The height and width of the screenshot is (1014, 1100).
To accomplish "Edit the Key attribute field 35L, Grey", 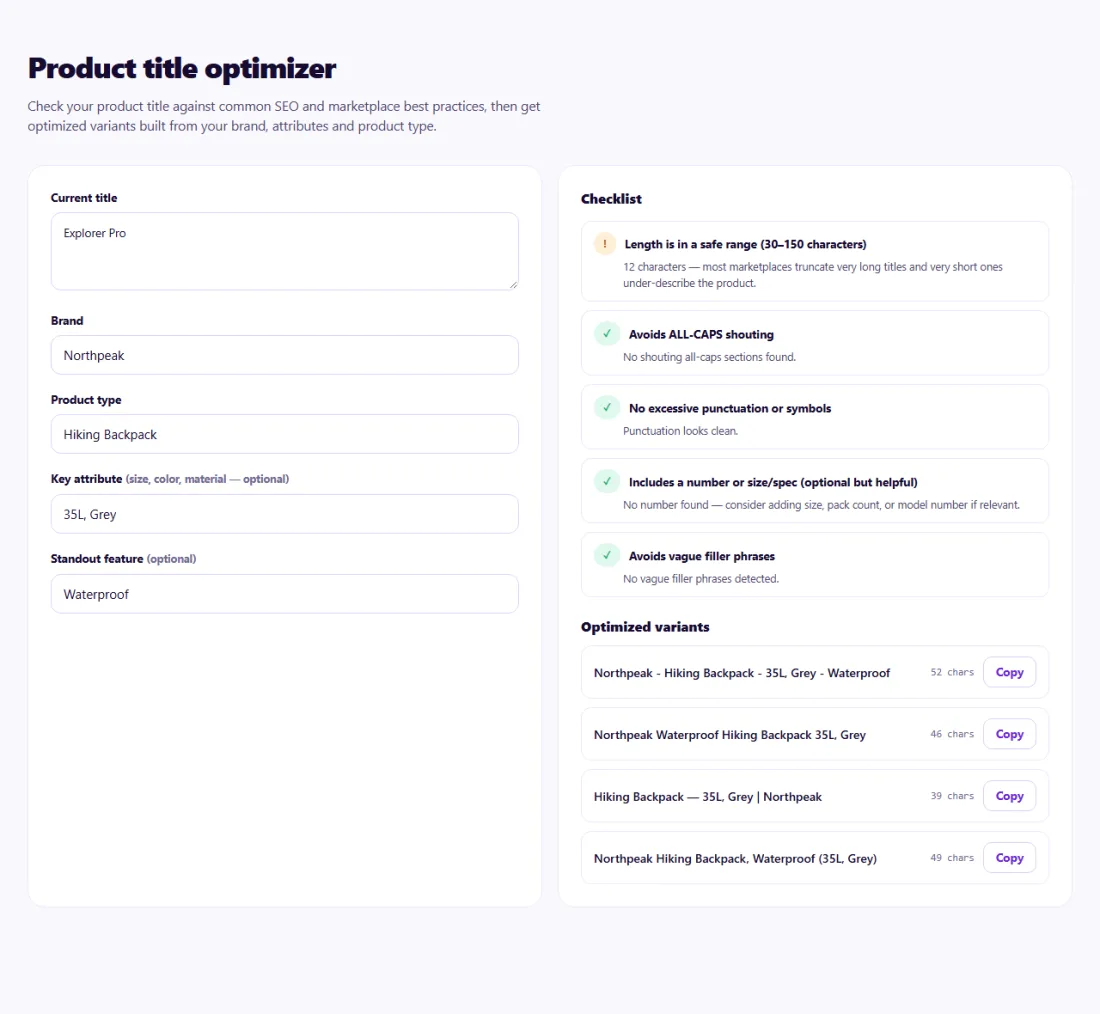I will (x=284, y=514).
